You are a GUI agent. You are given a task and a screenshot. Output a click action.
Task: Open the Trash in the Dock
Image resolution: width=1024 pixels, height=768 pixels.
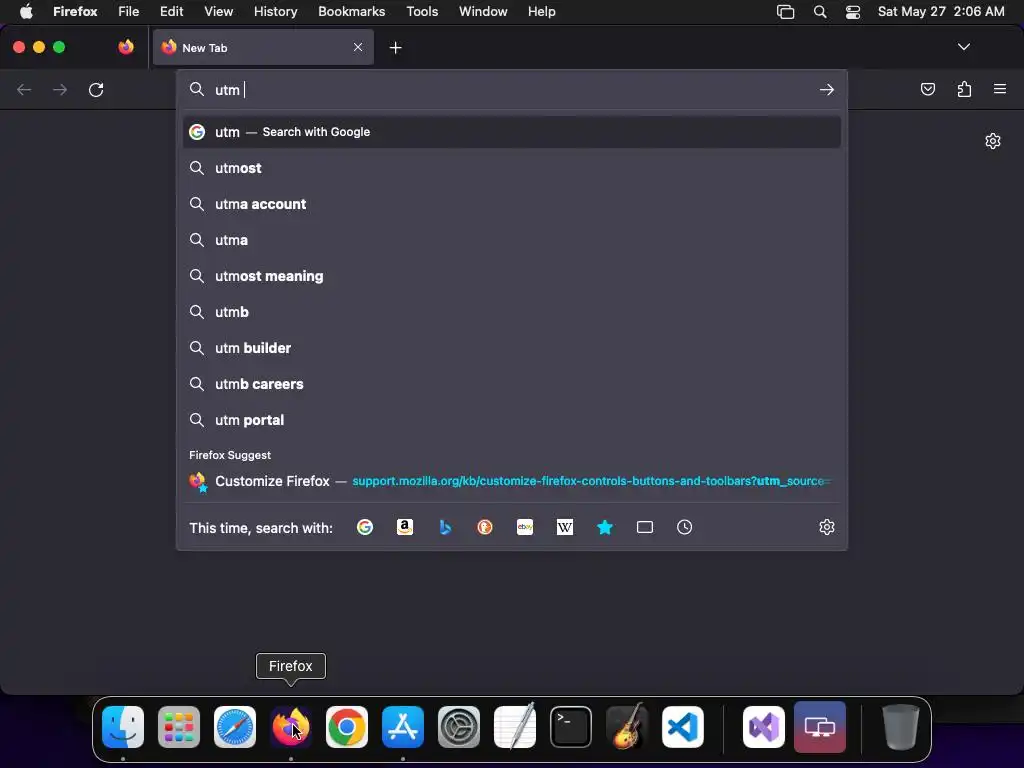(900, 727)
